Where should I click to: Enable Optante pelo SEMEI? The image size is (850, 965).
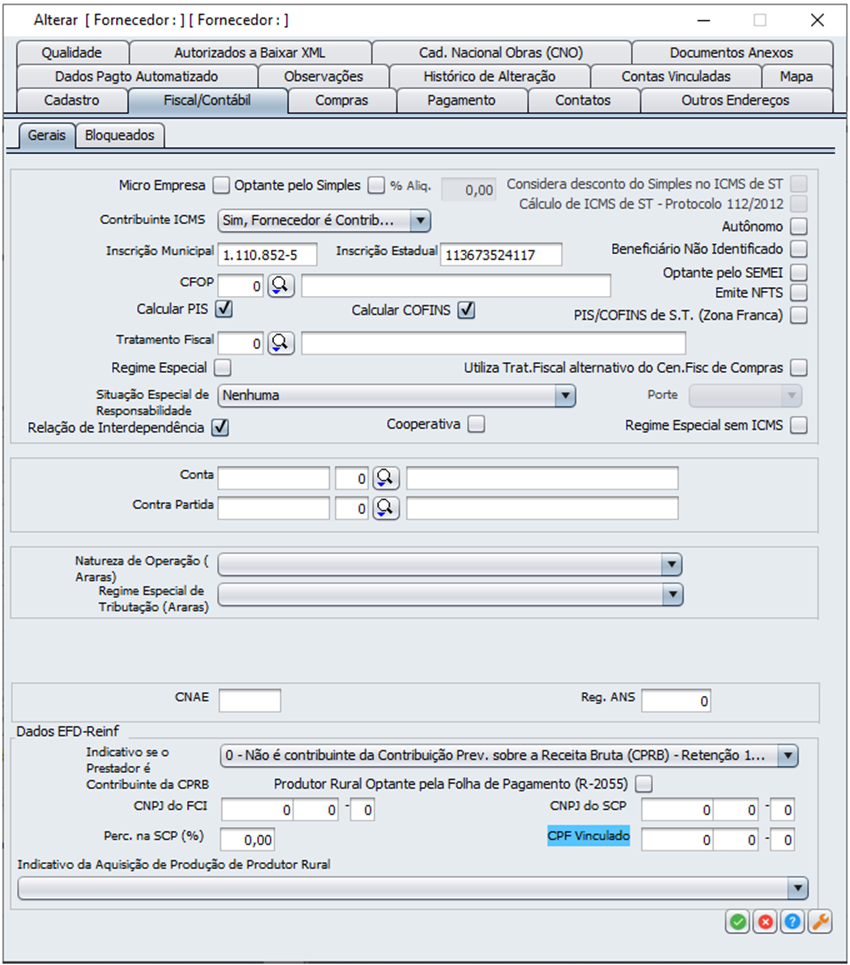(x=799, y=272)
